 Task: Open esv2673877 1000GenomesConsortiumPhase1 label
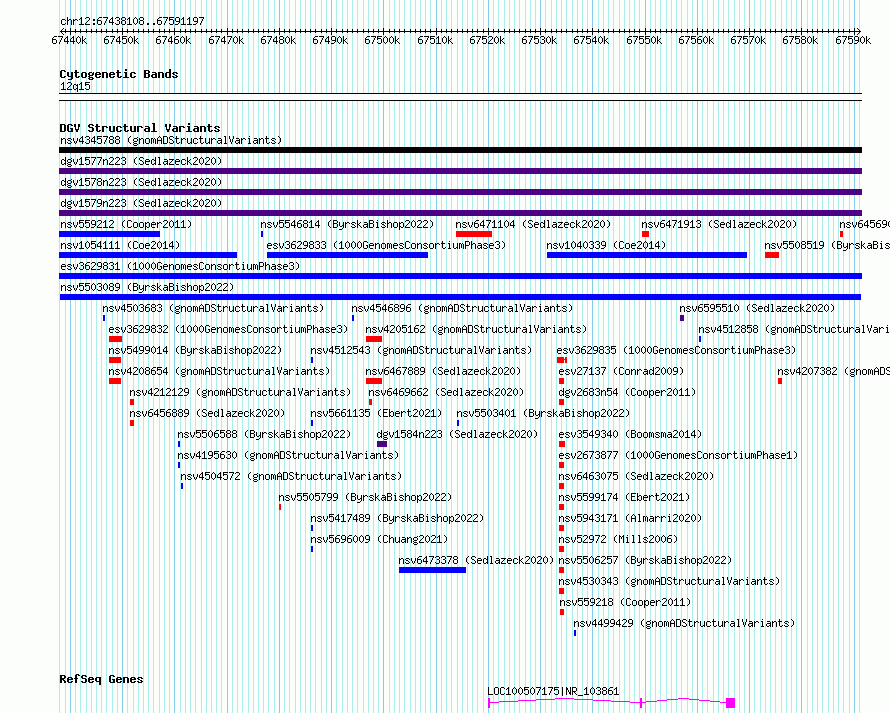[x=678, y=455]
